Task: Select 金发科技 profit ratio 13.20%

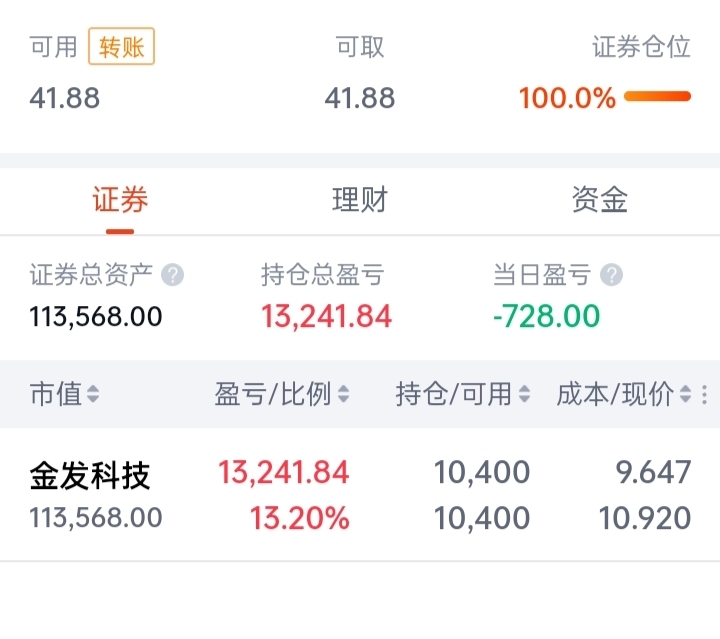Action: pos(300,518)
